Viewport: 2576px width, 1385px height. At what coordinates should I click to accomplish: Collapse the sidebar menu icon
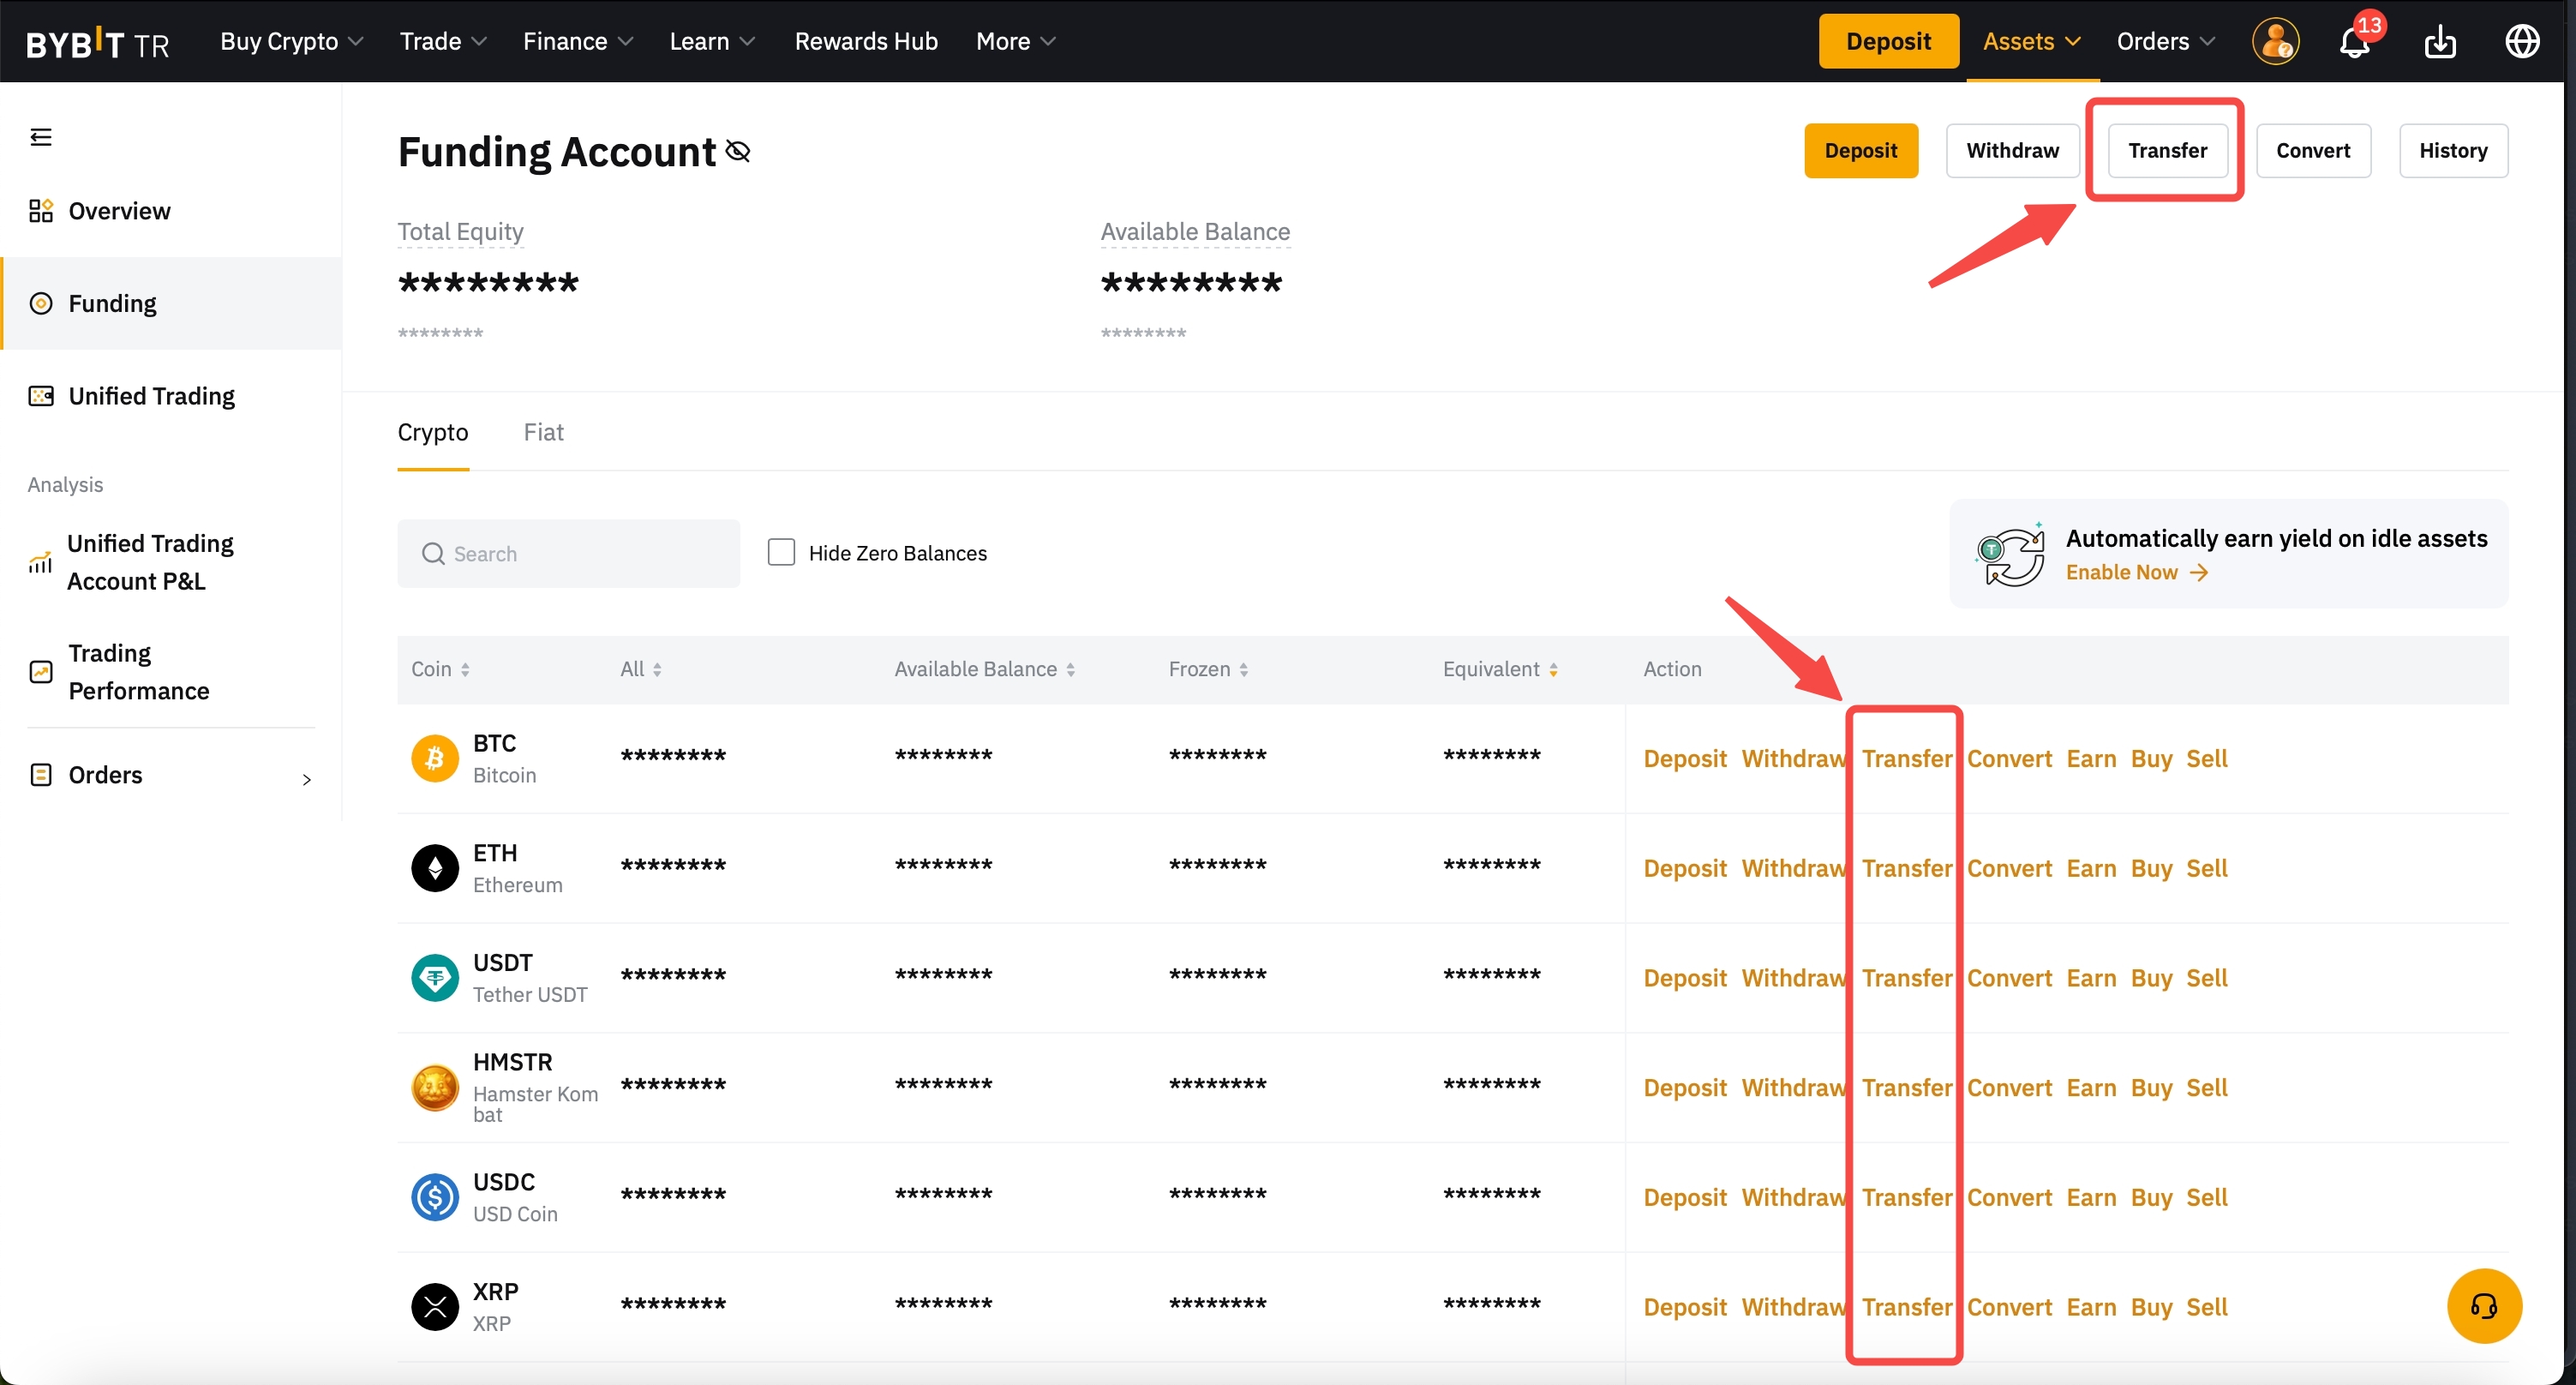pyautogui.click(x=41, y=137)
